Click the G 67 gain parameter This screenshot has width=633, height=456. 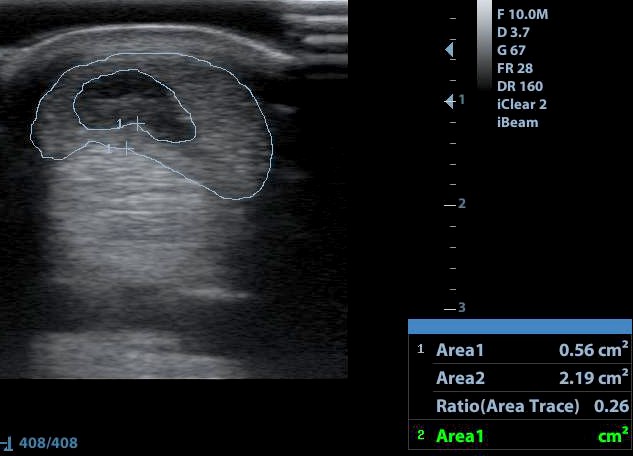point(517,50)
